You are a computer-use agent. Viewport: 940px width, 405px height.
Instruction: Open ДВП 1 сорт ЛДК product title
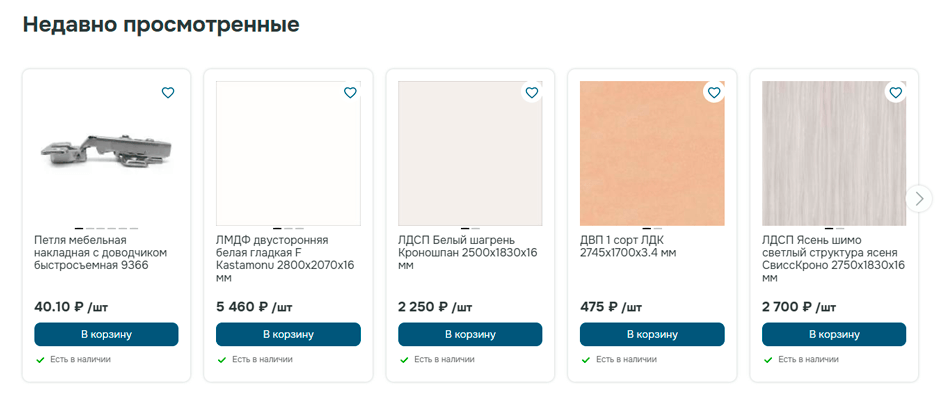pos(628,247)
